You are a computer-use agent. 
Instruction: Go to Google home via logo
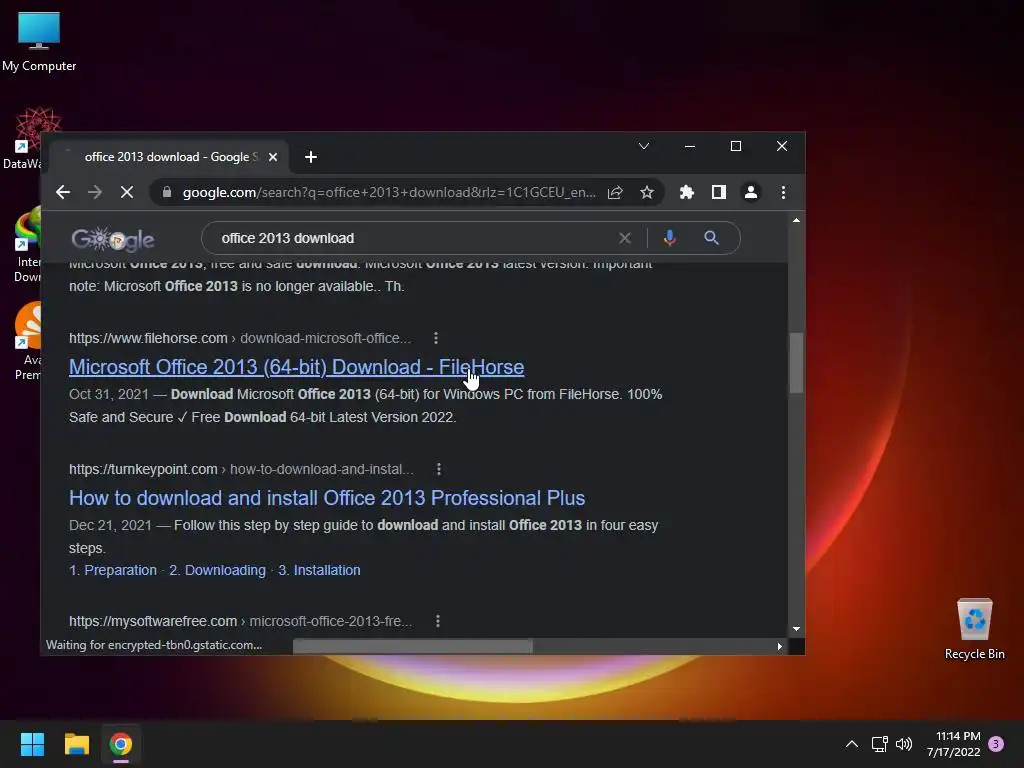[x=112, y=239]
